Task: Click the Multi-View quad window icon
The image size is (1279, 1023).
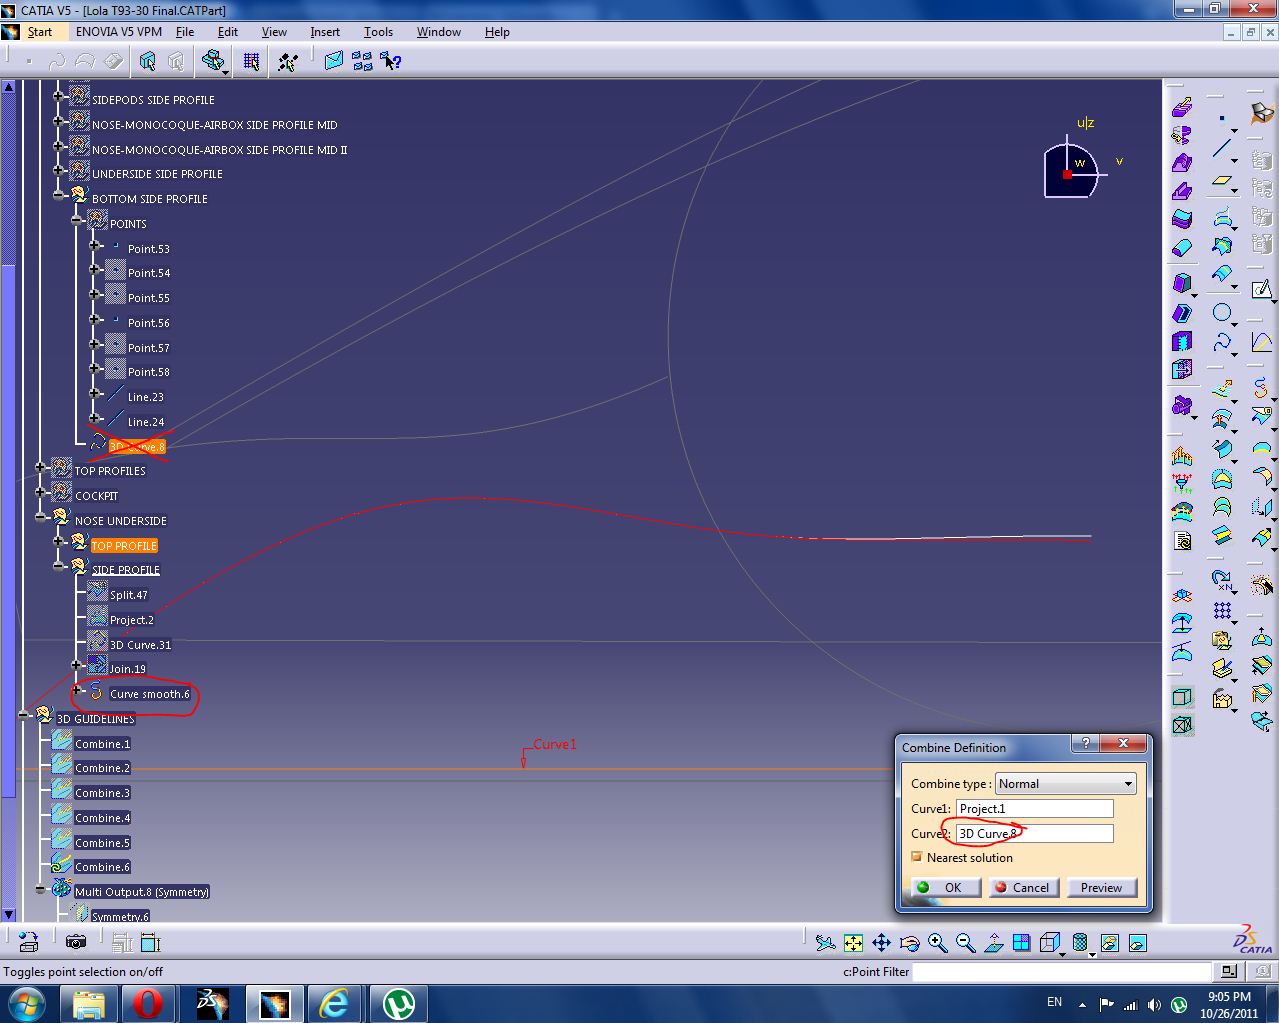Action: [1021, 942]
